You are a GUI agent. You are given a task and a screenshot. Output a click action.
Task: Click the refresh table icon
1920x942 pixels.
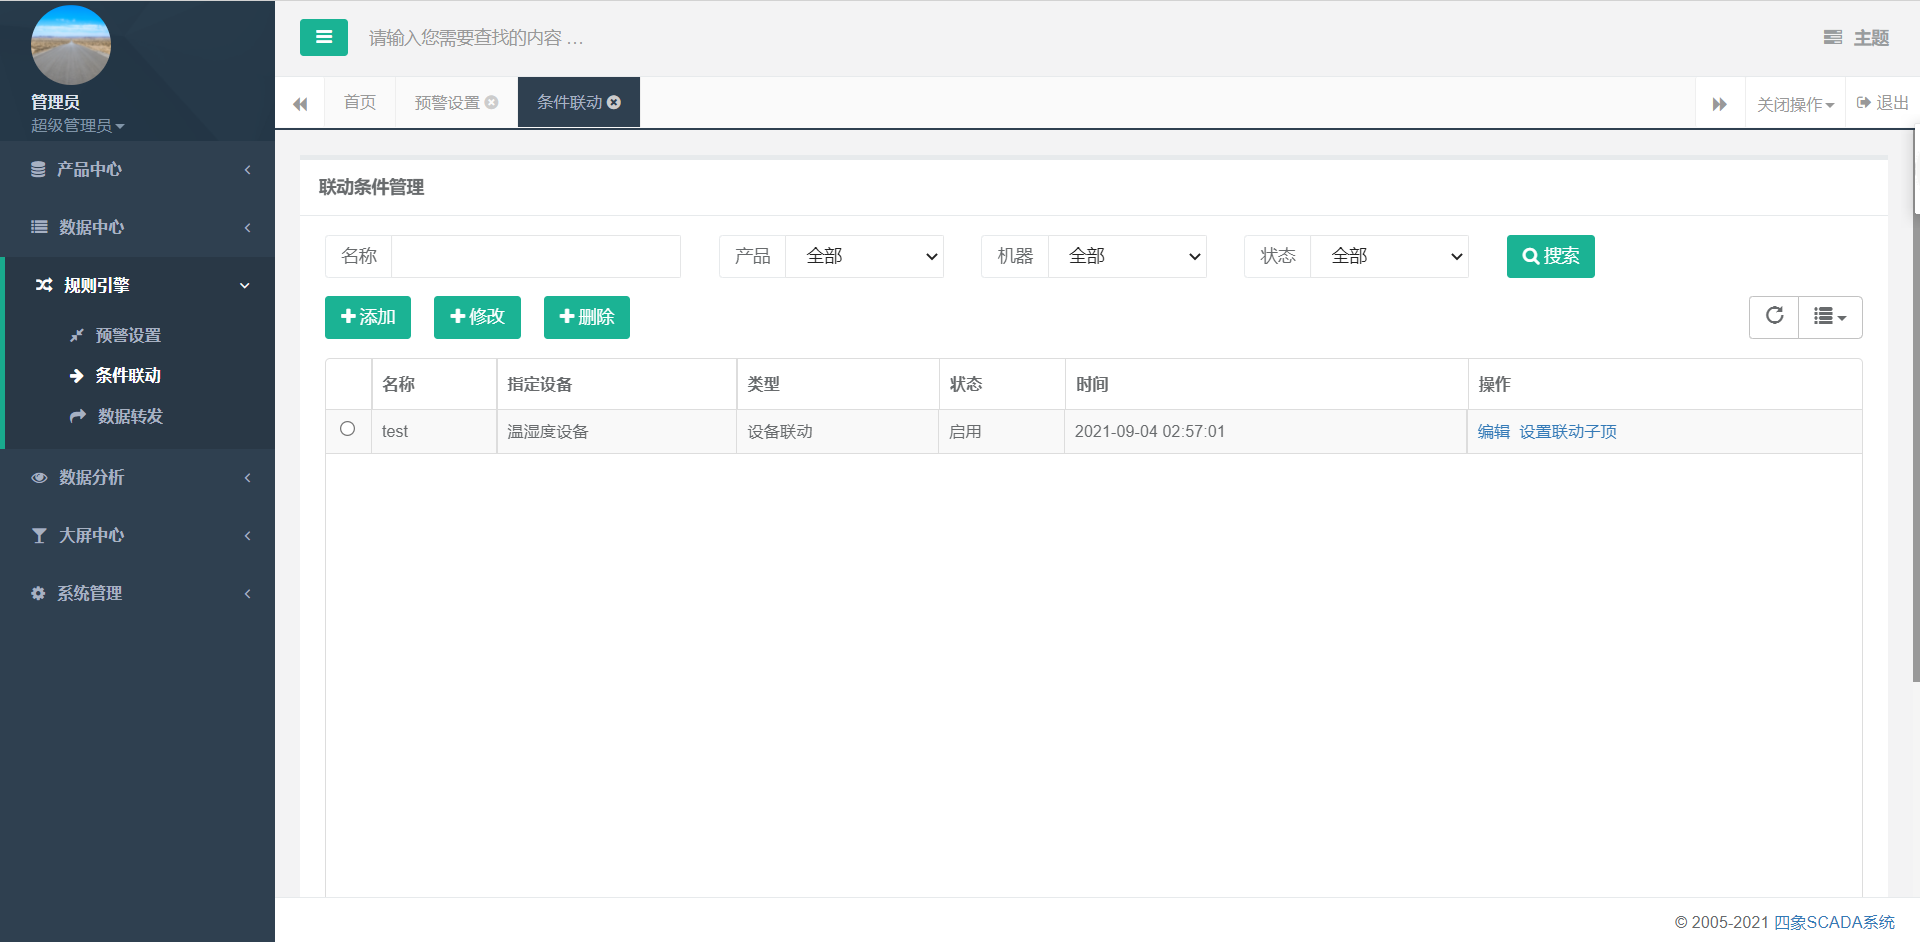pyautogui.click(x=1774, y=316)
